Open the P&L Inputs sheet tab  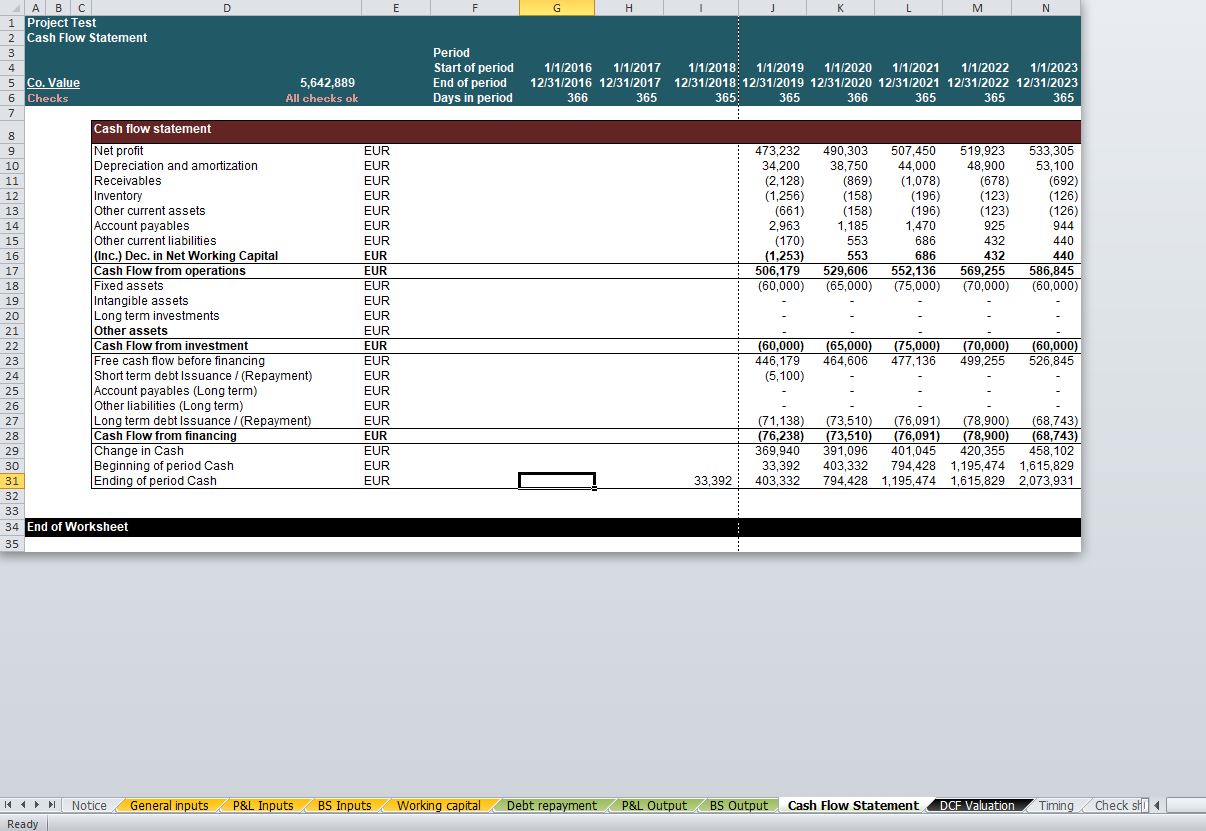point(263,805)
